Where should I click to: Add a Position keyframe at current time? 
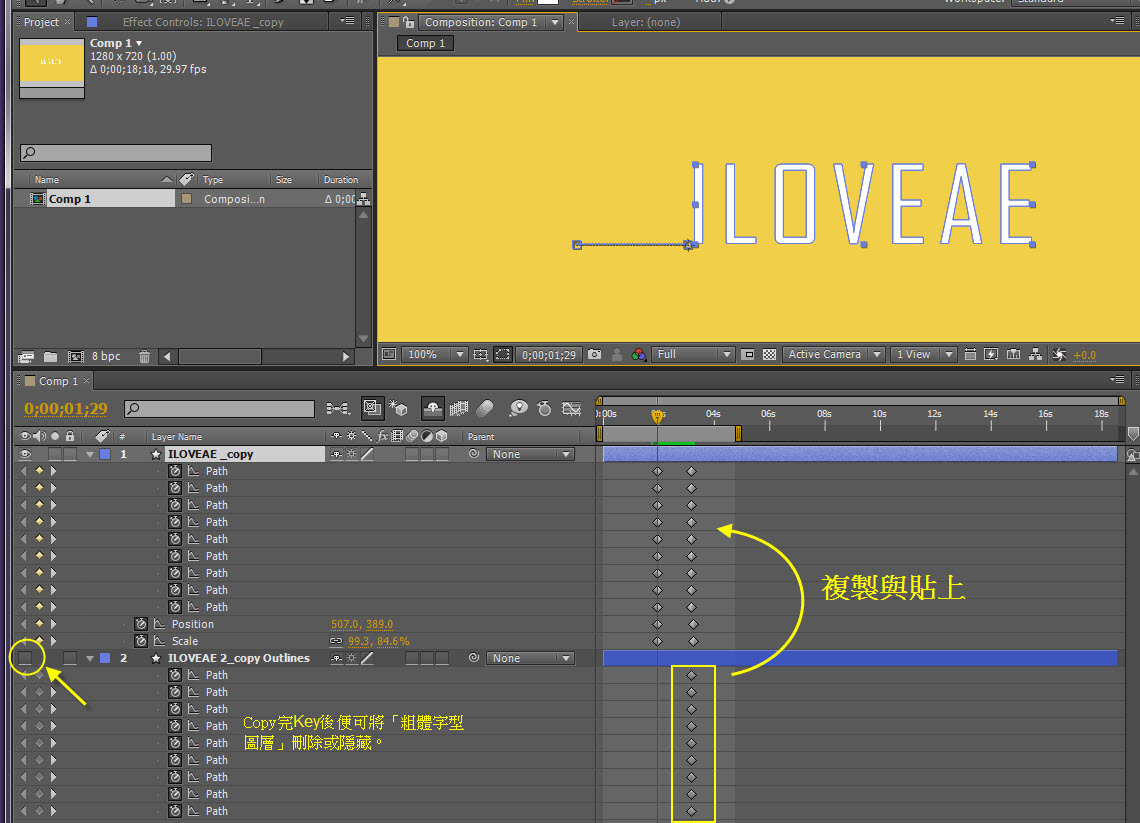point(39,624)
